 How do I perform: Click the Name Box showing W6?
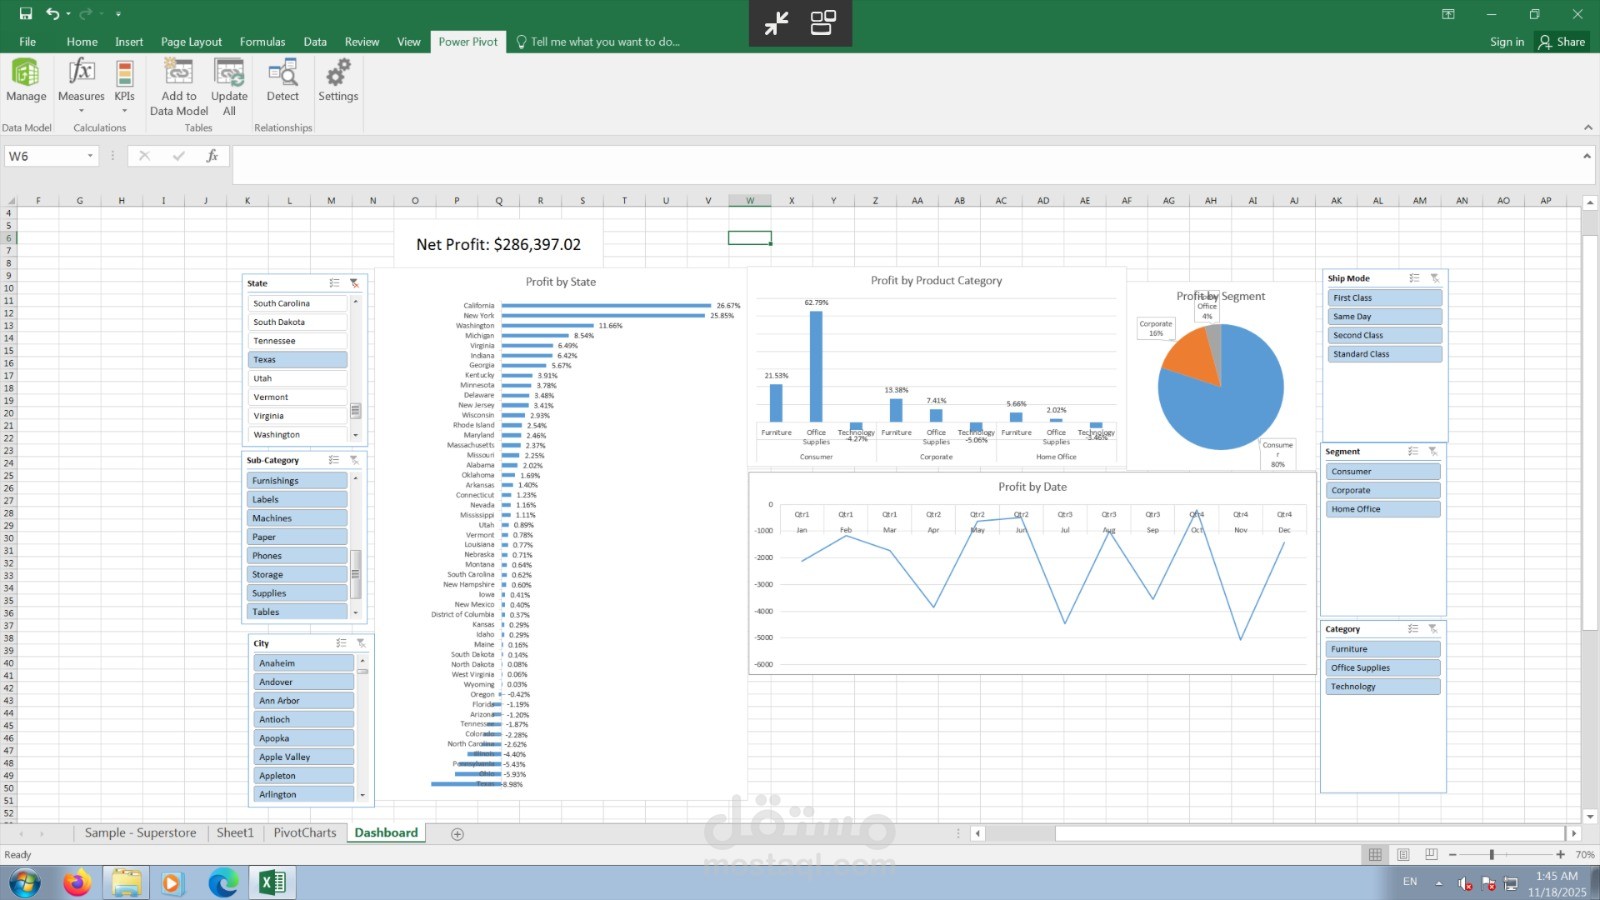click(x=45, y=156)
